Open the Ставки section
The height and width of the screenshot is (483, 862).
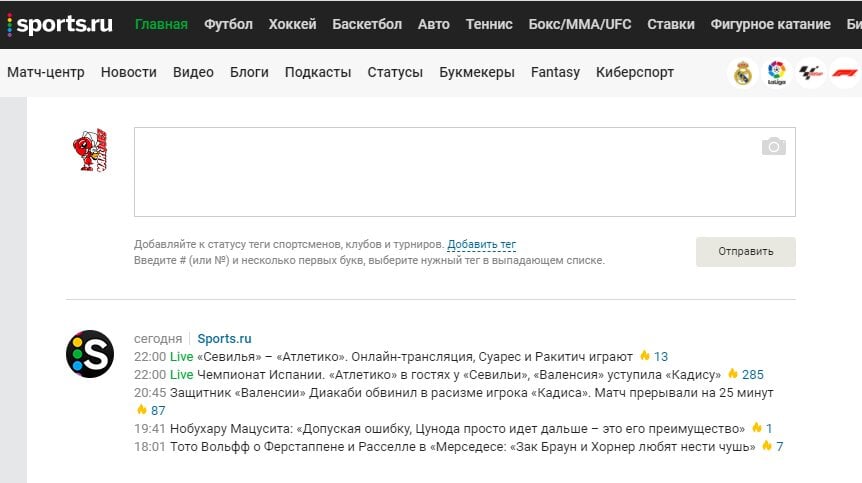point(671,24)
